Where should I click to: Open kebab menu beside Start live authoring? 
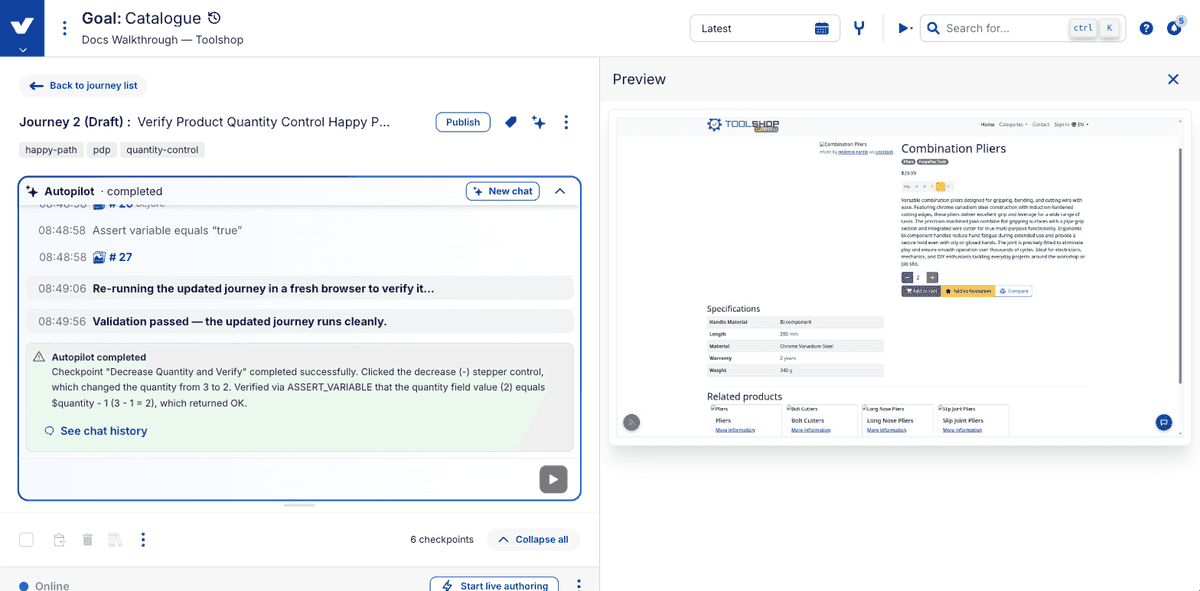click(x=578, y=585)
